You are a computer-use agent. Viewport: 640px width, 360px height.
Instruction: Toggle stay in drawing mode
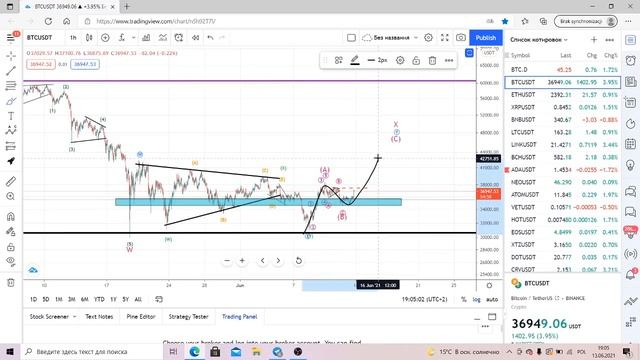11,231
